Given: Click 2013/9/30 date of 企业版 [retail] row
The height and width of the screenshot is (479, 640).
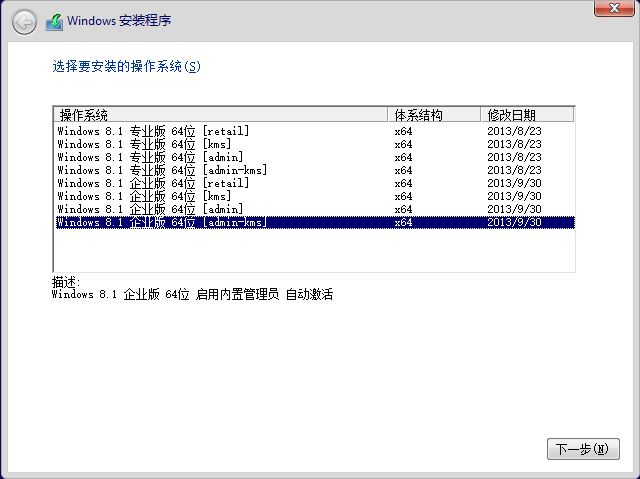Looking at the screenshot, I should 514,183.
